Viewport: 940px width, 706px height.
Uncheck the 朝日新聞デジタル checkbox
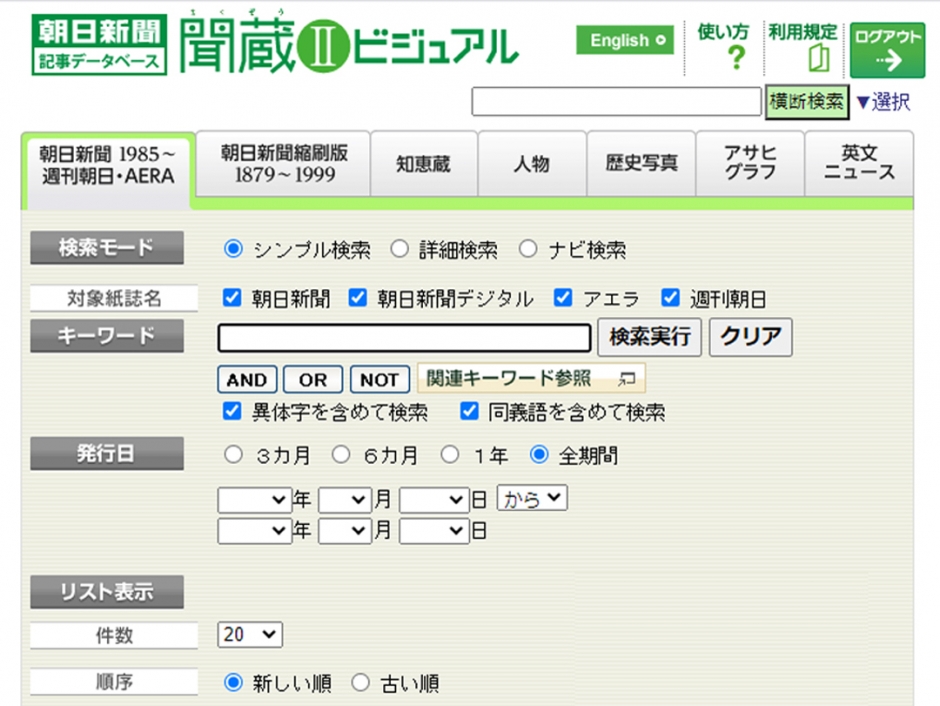click(358, 298)
